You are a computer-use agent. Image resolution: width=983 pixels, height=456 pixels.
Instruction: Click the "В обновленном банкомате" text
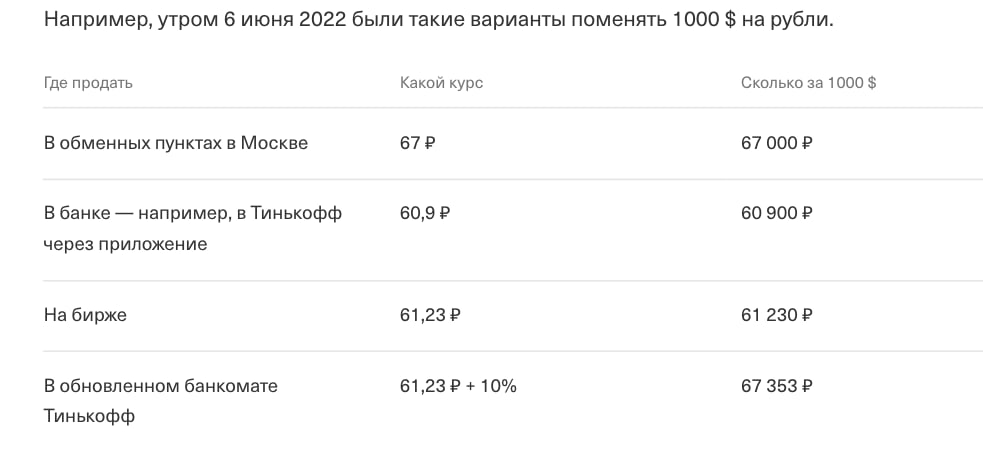160,385
